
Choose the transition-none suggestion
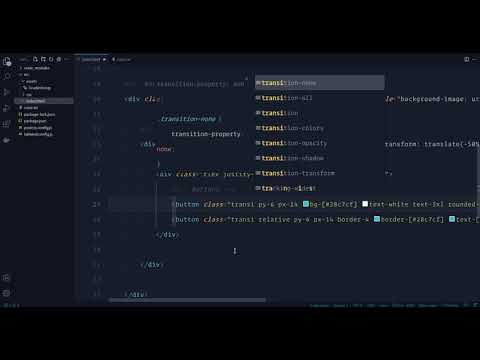[x=320, y=83]
